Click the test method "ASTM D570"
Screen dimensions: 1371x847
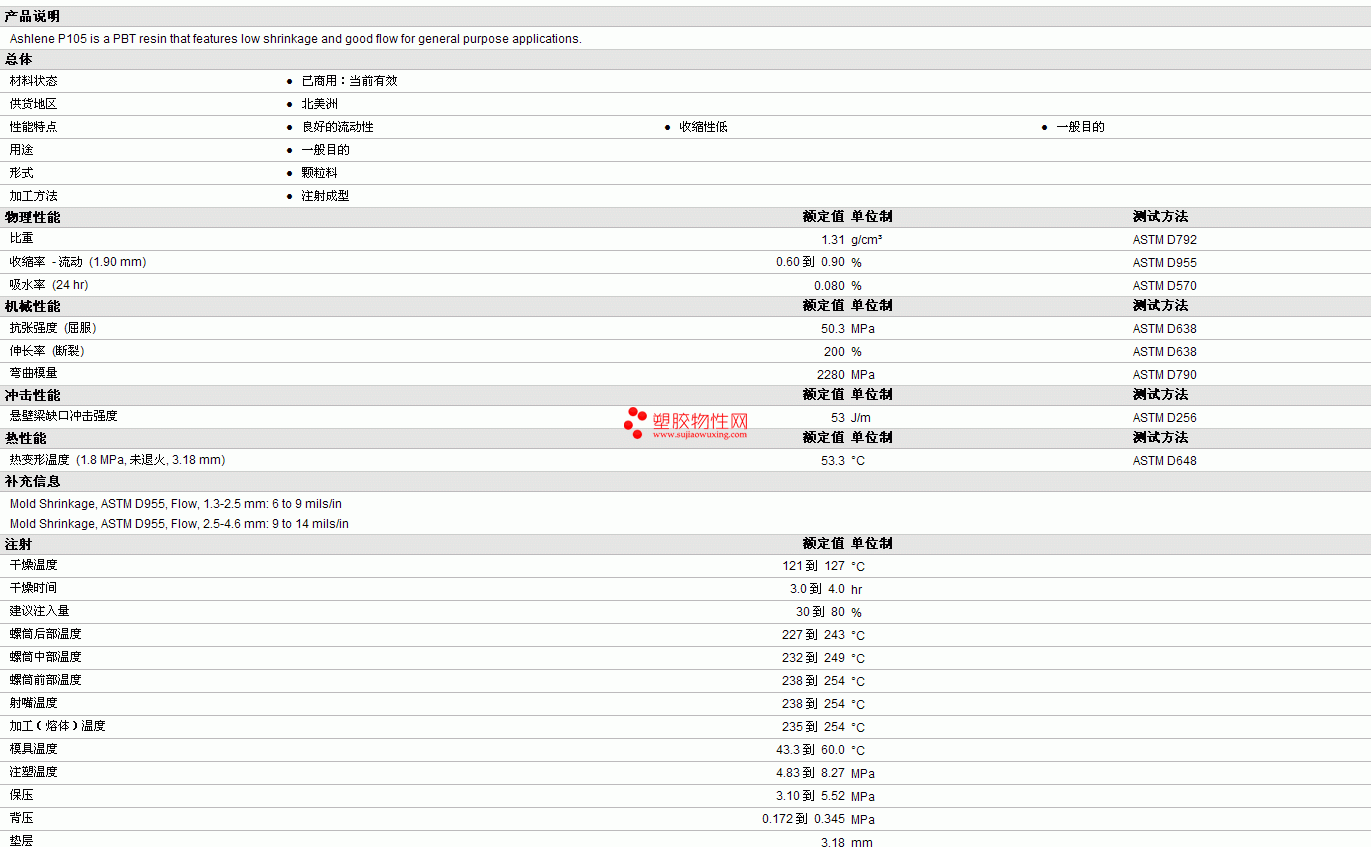tap(1164, 286)
